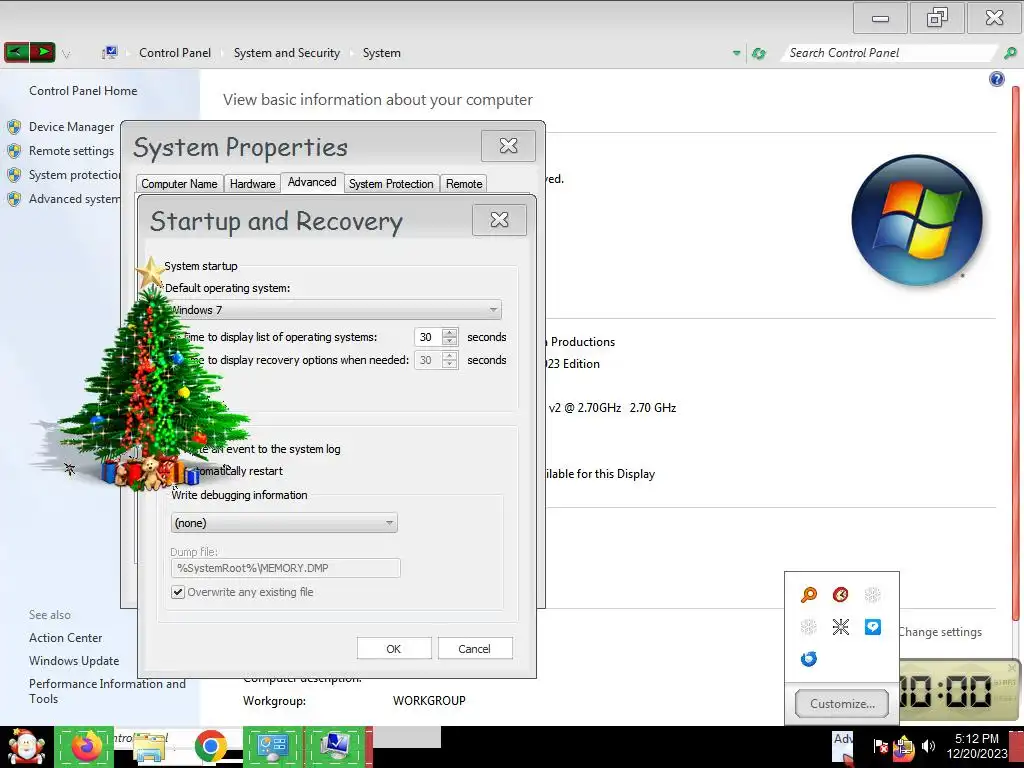Close the Startup and Recovery dialog
The image size is (1024, 768).
click(499, 220)
